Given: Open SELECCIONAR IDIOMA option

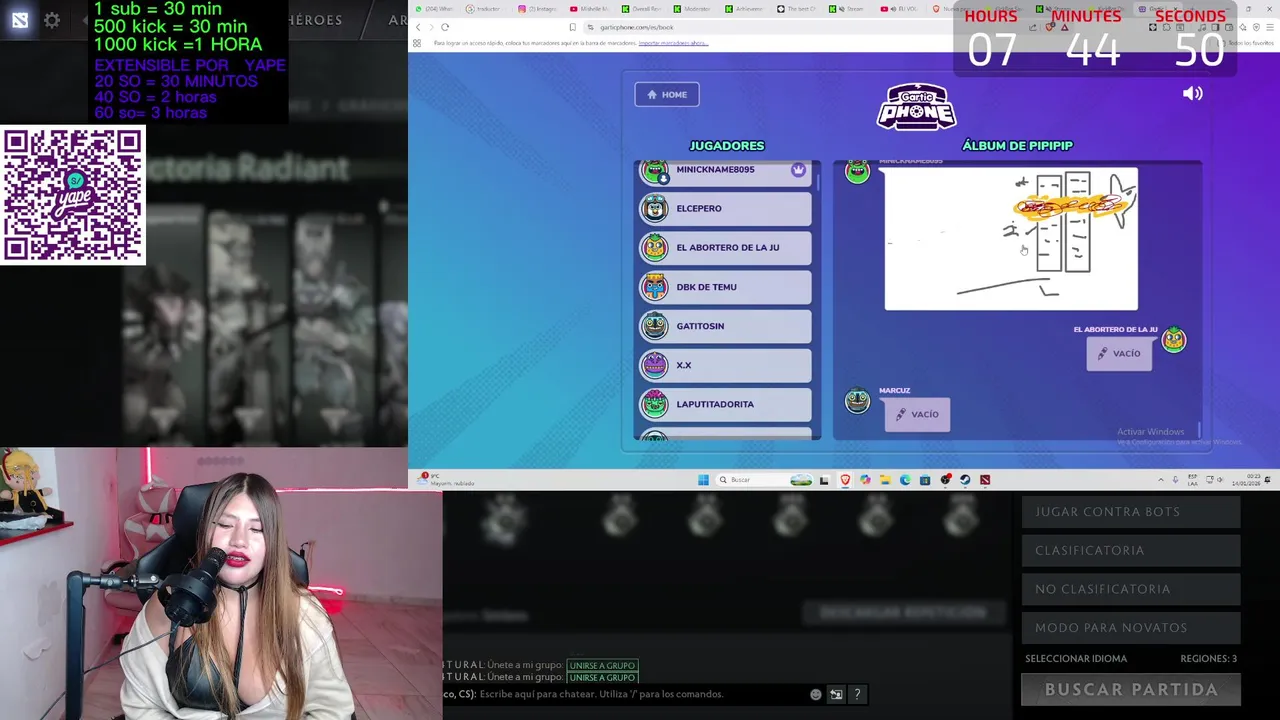Looking at the screenshot, I should pyautogui.click(x=1076, y=659).
